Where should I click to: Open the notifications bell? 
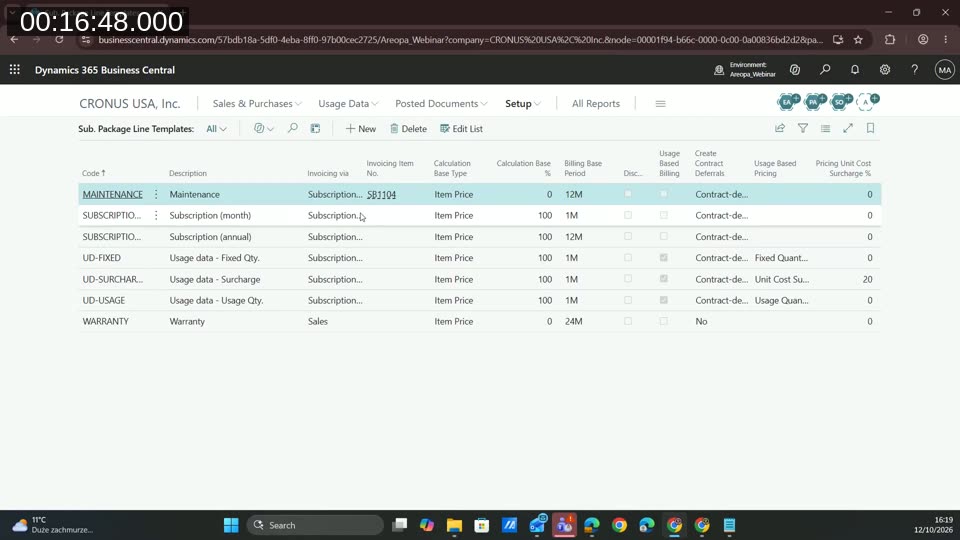coord(855,70)
